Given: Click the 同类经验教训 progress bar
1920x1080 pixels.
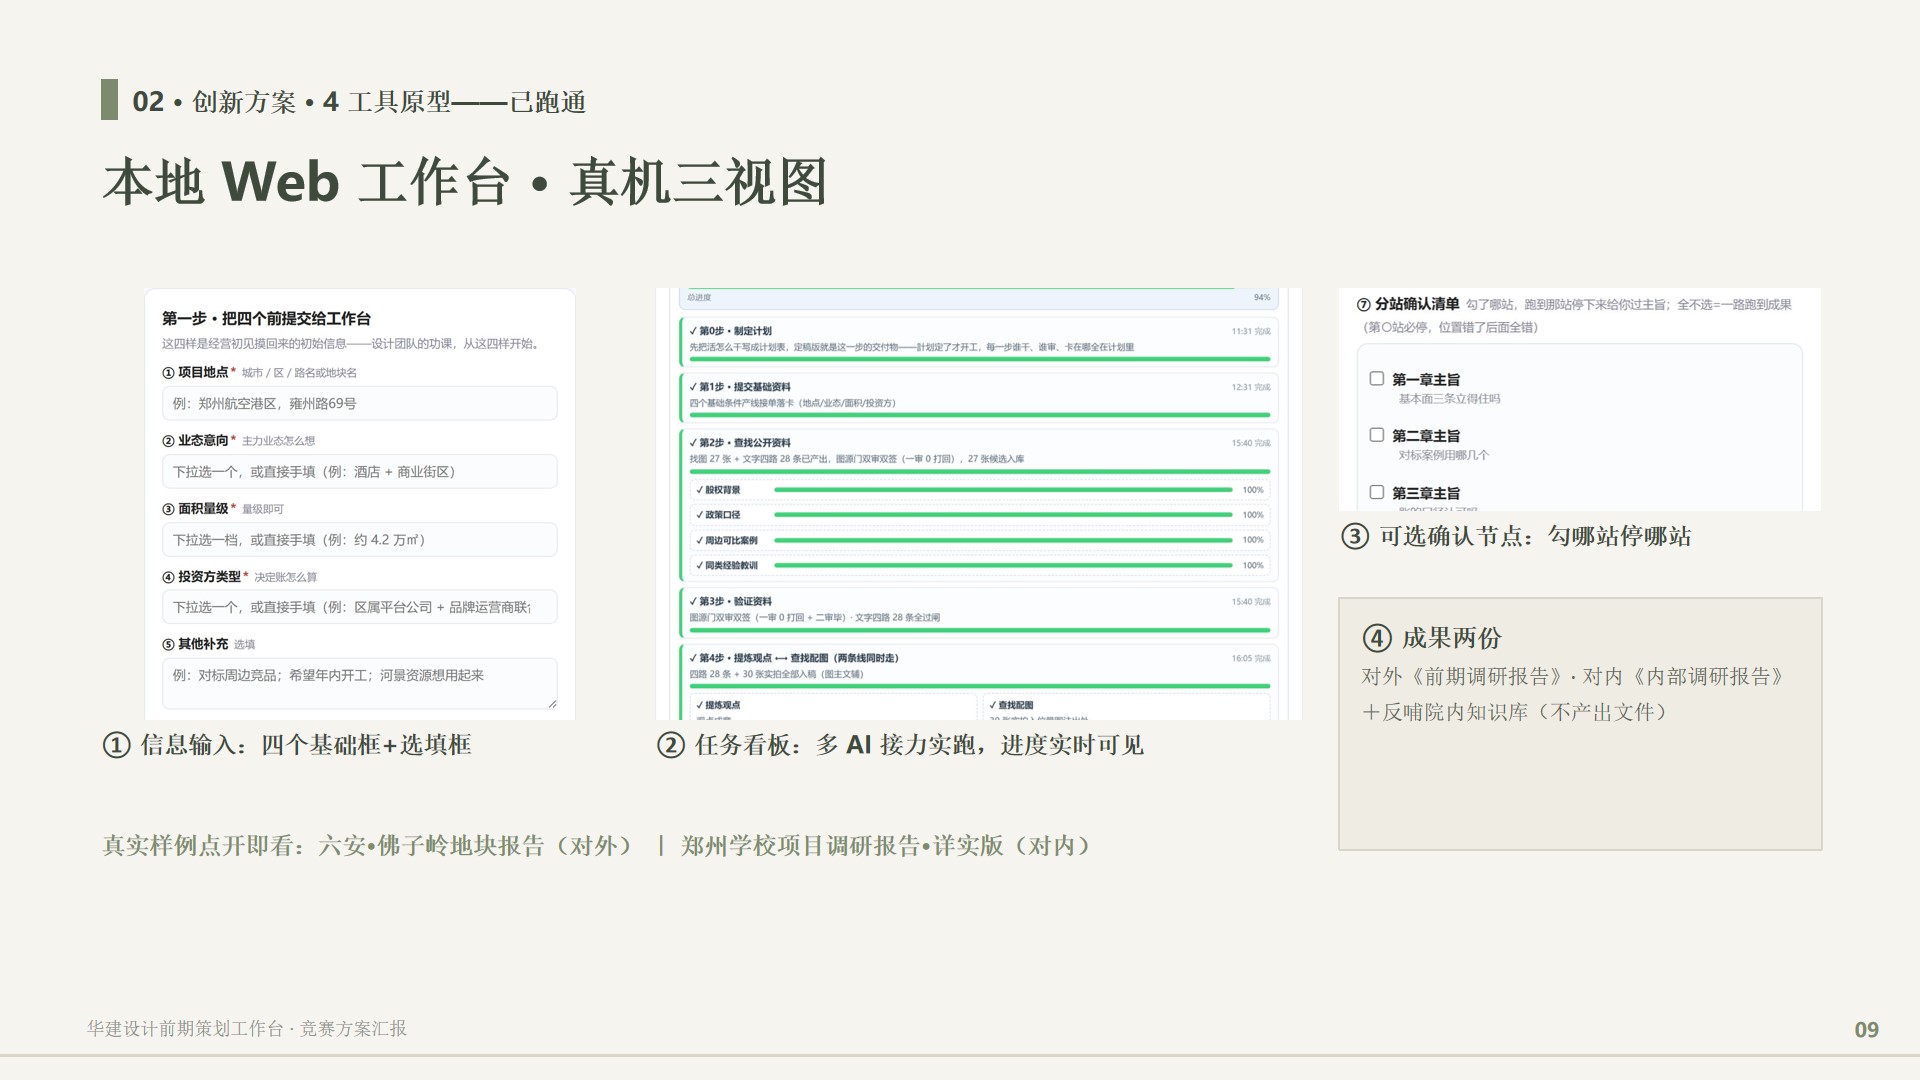Looking at the screenshot, I should [1003, 565].
